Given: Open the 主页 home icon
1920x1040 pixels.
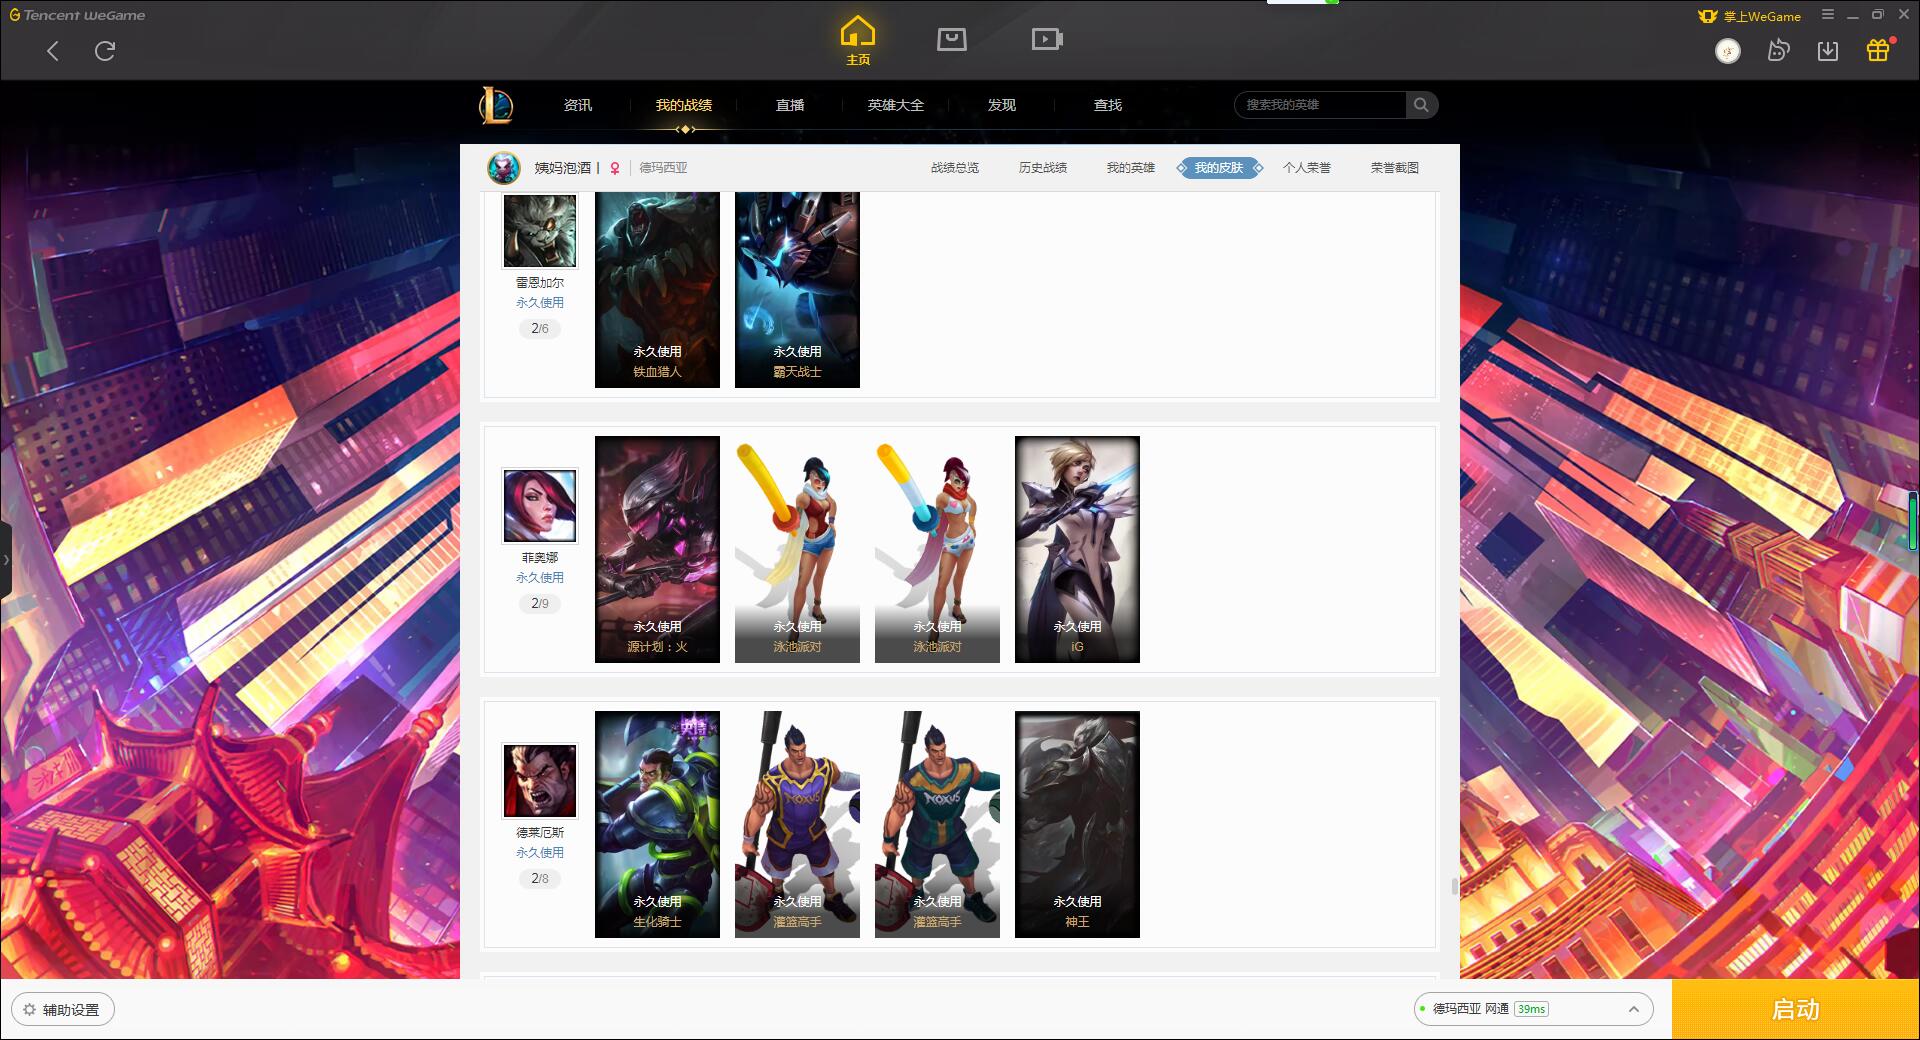Looking at the screenshot, I should click(858, 41).
